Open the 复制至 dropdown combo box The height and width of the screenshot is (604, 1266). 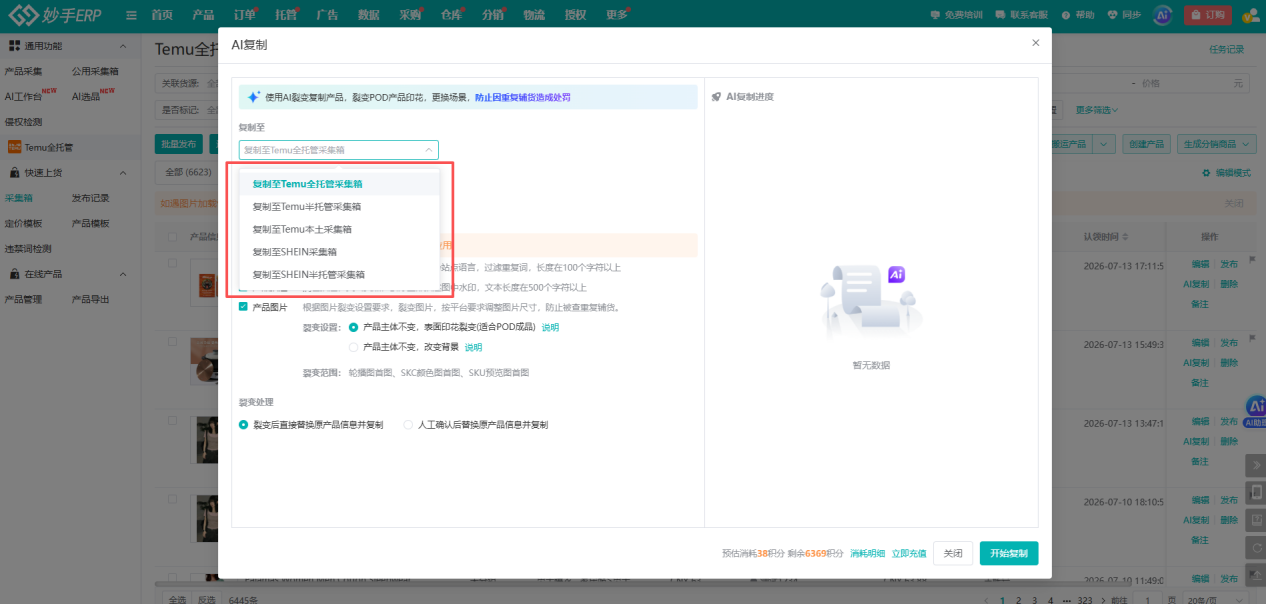pyautogui.click(x=338, y=150)
